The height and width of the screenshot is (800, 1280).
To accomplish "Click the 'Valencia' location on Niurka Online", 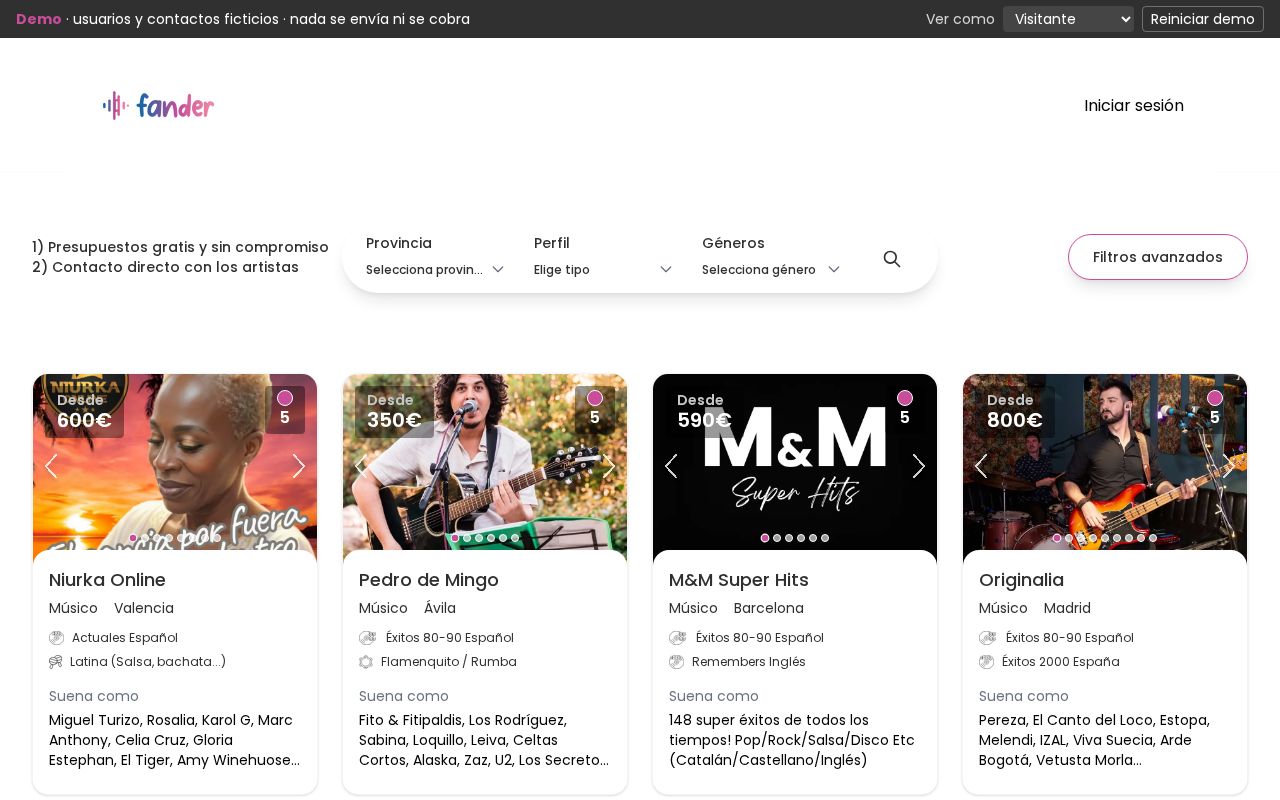I will pos(144,608).
